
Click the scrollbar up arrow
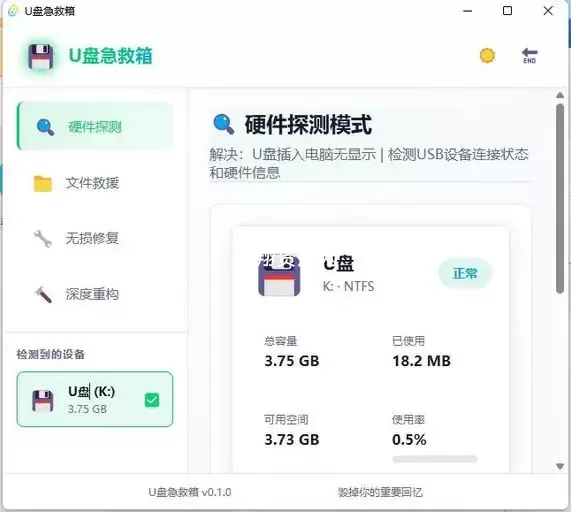coord(560,95)
